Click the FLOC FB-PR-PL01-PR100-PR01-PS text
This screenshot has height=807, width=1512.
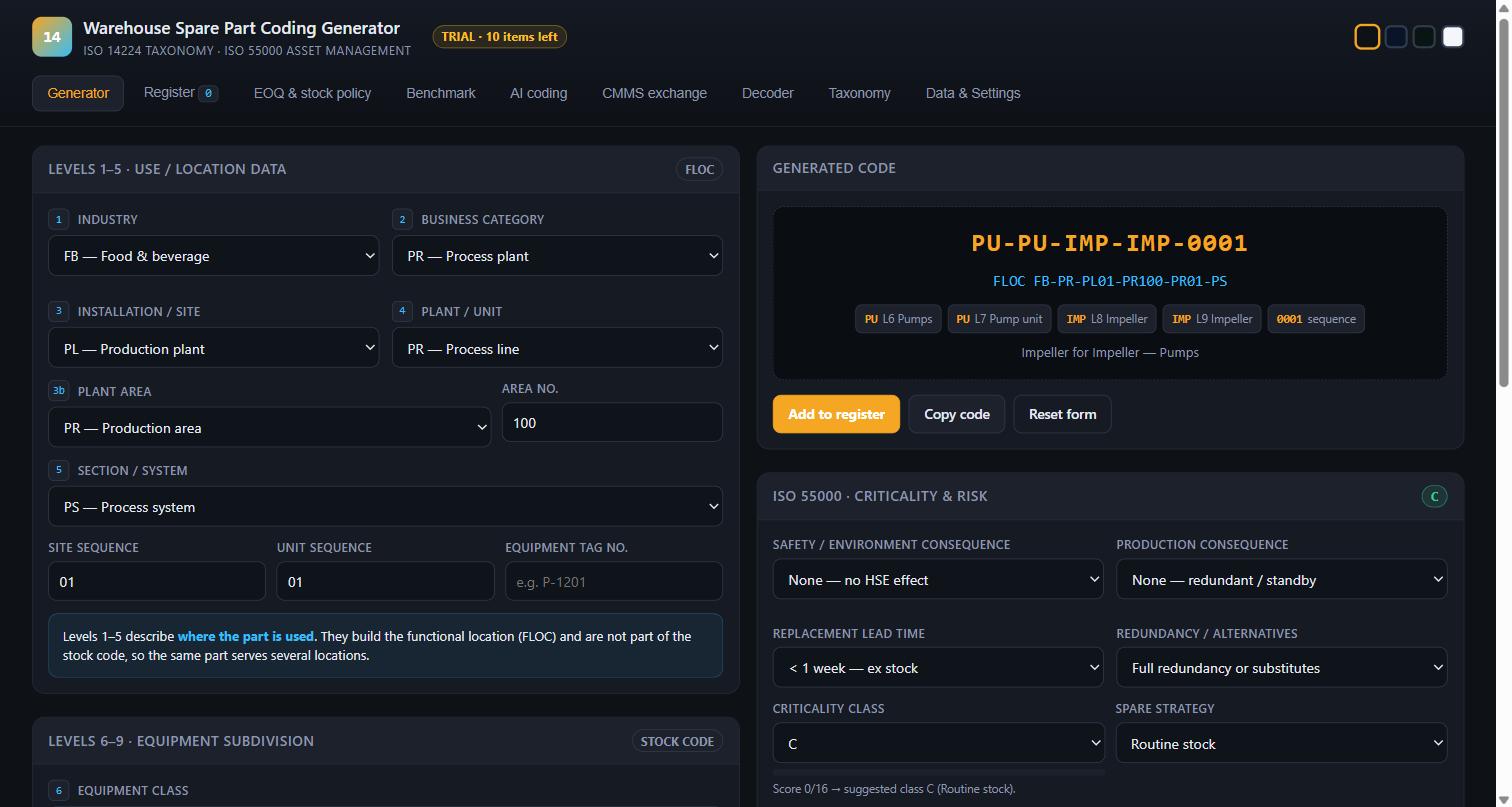pos(1110,281)
